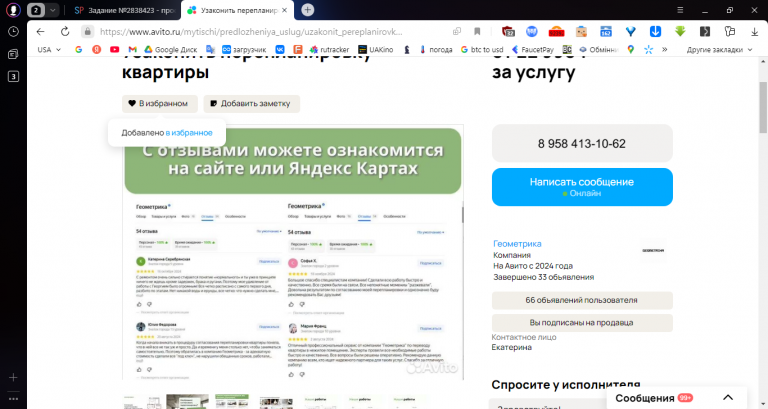The image size is (768, 409).
Task: Open the Google bookmark
Action: (78, 49)
